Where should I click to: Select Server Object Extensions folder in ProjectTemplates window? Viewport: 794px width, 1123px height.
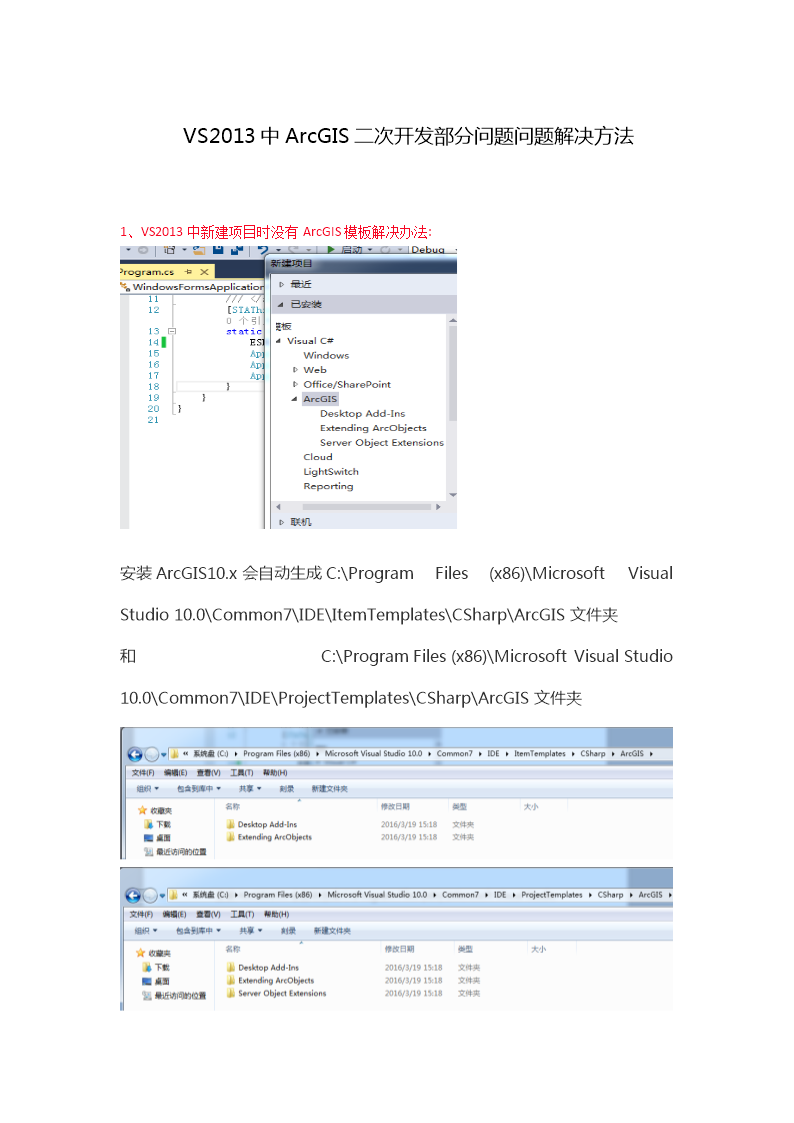(277, 993)
